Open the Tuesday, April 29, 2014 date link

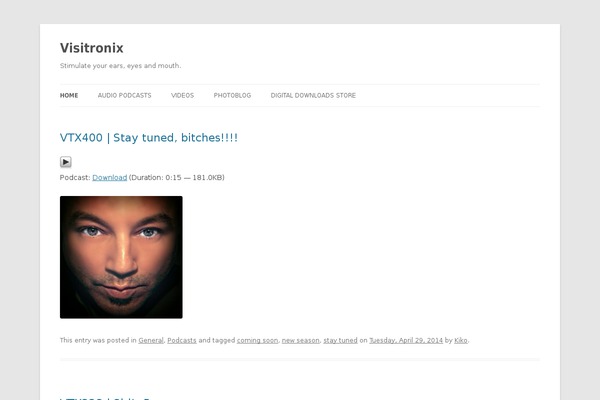tap(406, 340)
